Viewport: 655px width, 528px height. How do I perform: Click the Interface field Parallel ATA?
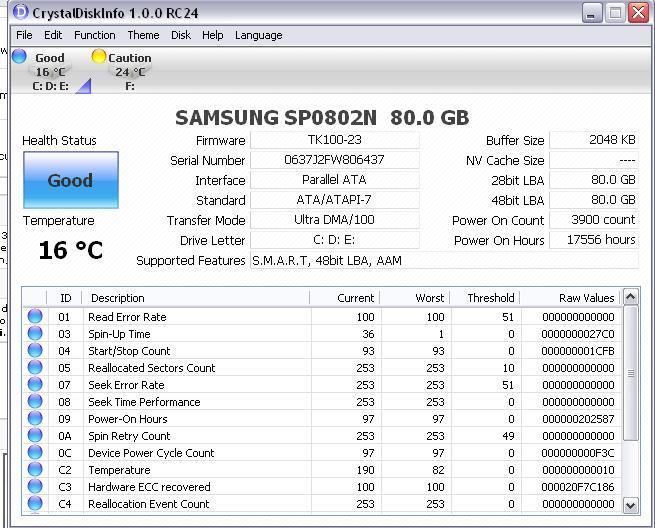point(335,180)
